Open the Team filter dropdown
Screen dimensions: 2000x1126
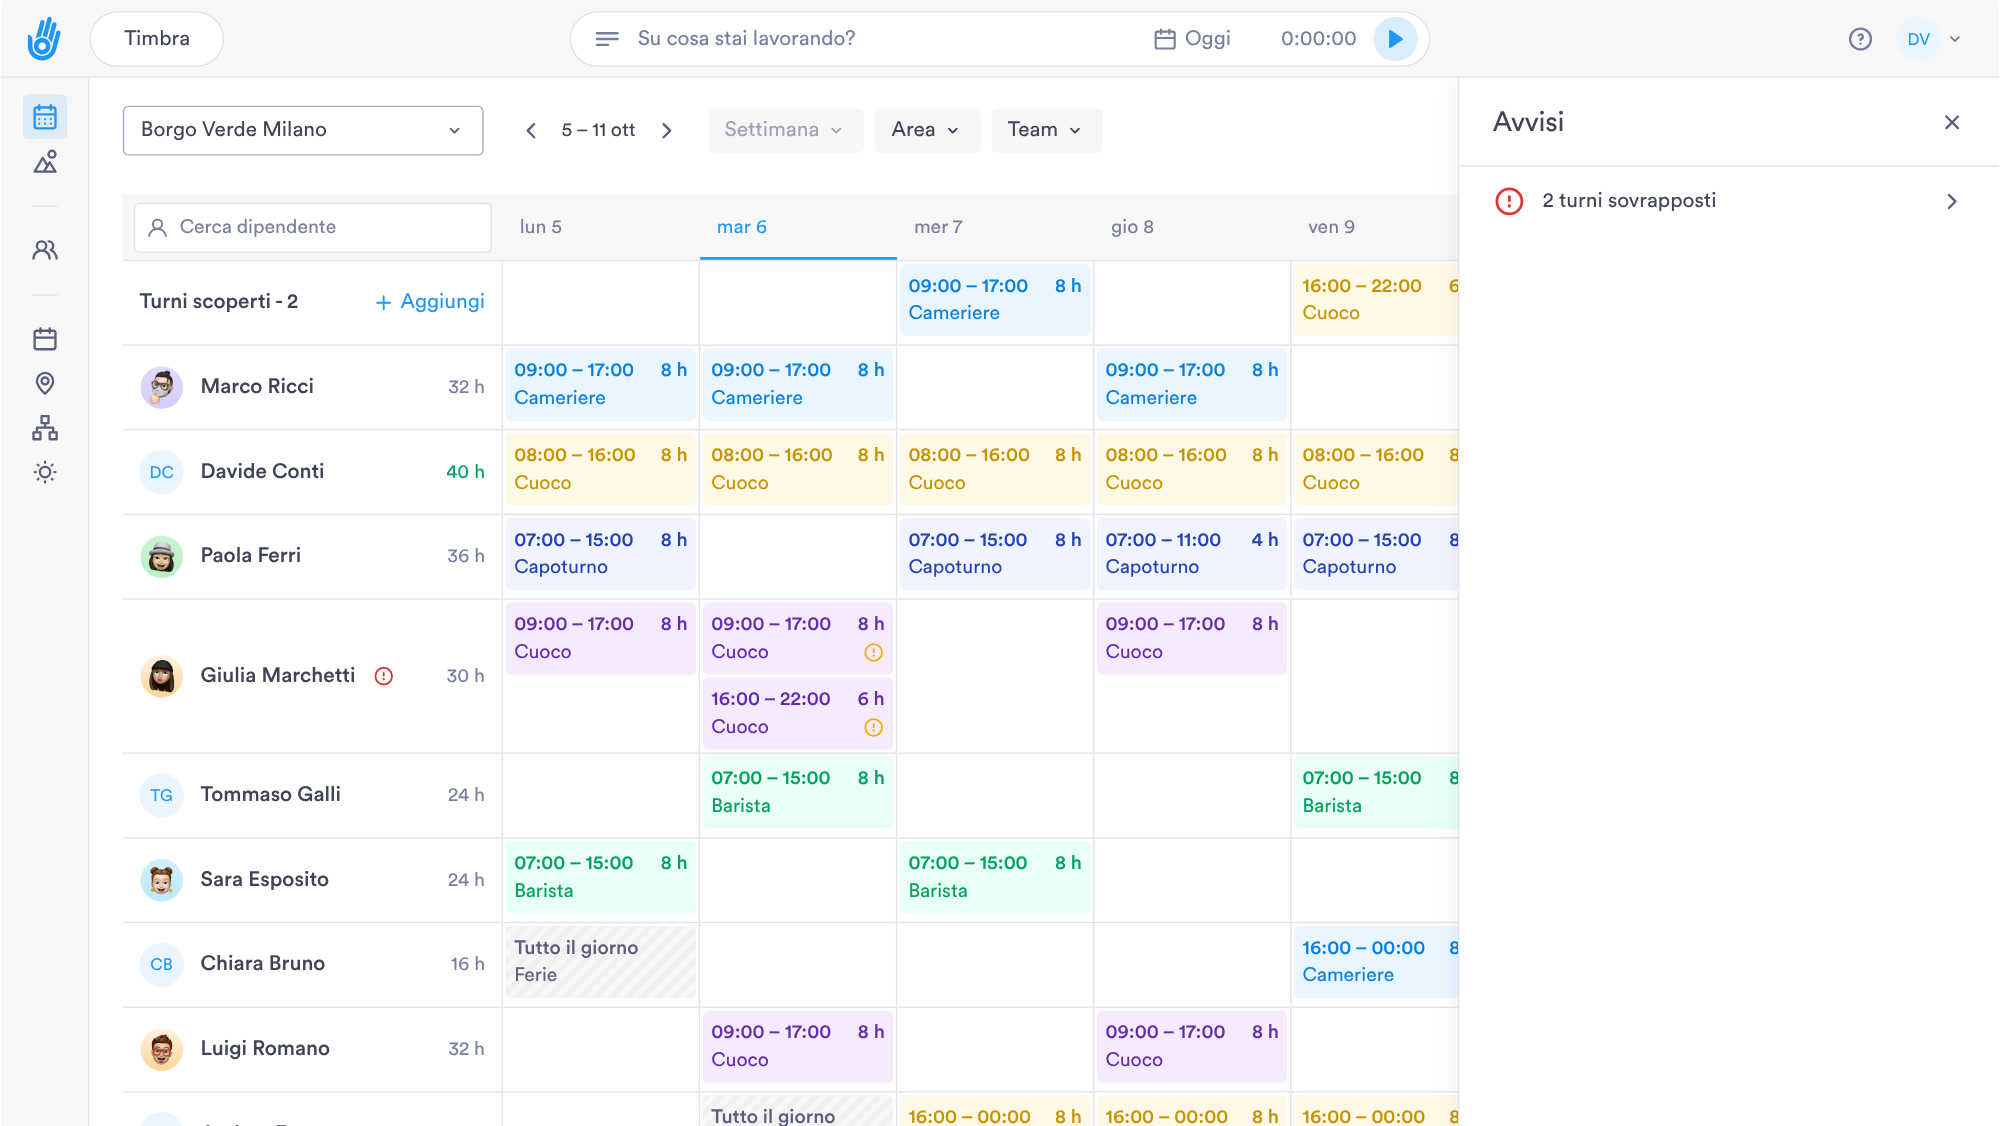click(x=1046, y=130)
